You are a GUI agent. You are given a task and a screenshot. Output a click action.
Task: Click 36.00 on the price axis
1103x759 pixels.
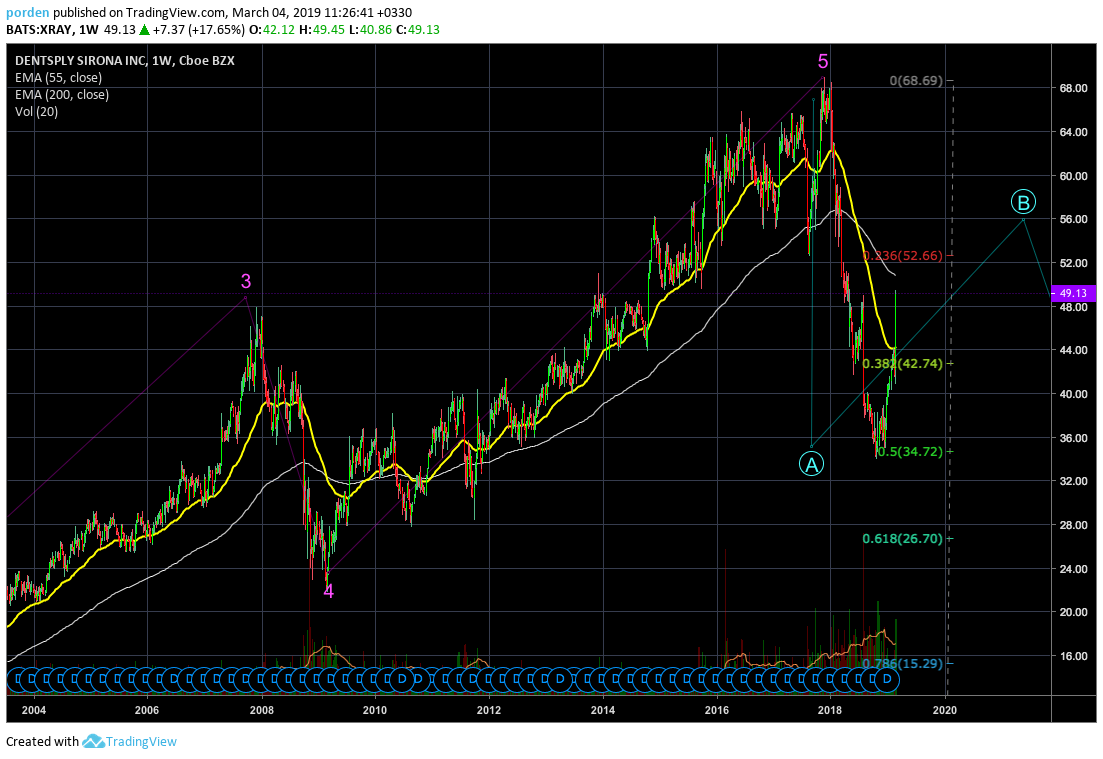point(1073,438)
